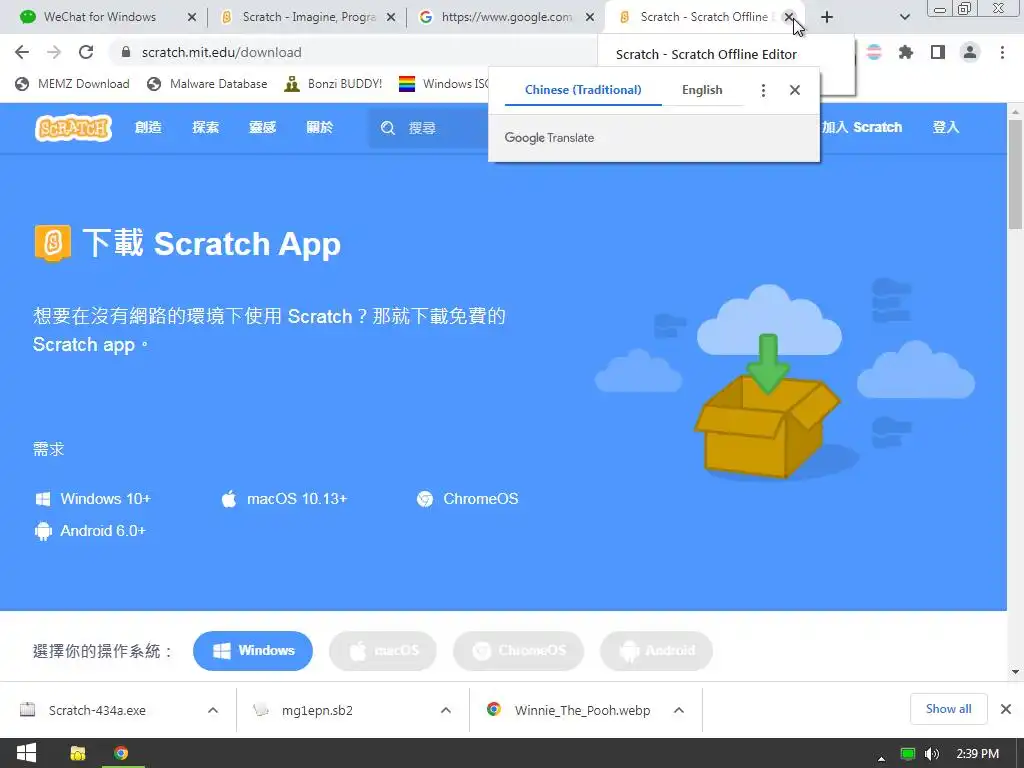1024x768 pixels.
Task: Open the Windows Start menu
Action: [26, 753]
